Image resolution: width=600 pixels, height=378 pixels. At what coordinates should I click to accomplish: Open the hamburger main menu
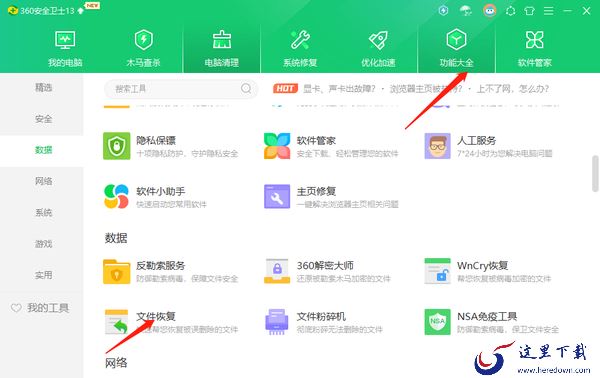coord(548,11)
